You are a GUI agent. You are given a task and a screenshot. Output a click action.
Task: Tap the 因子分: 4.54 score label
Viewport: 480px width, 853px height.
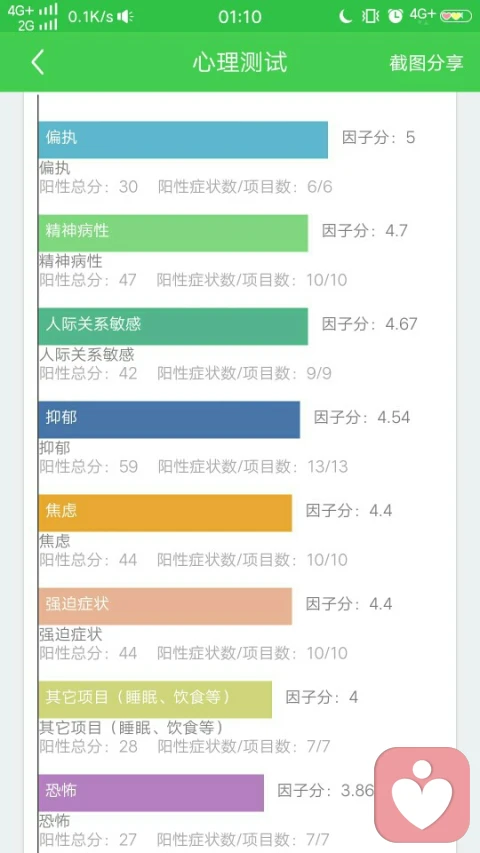click(x=362, y=417)
